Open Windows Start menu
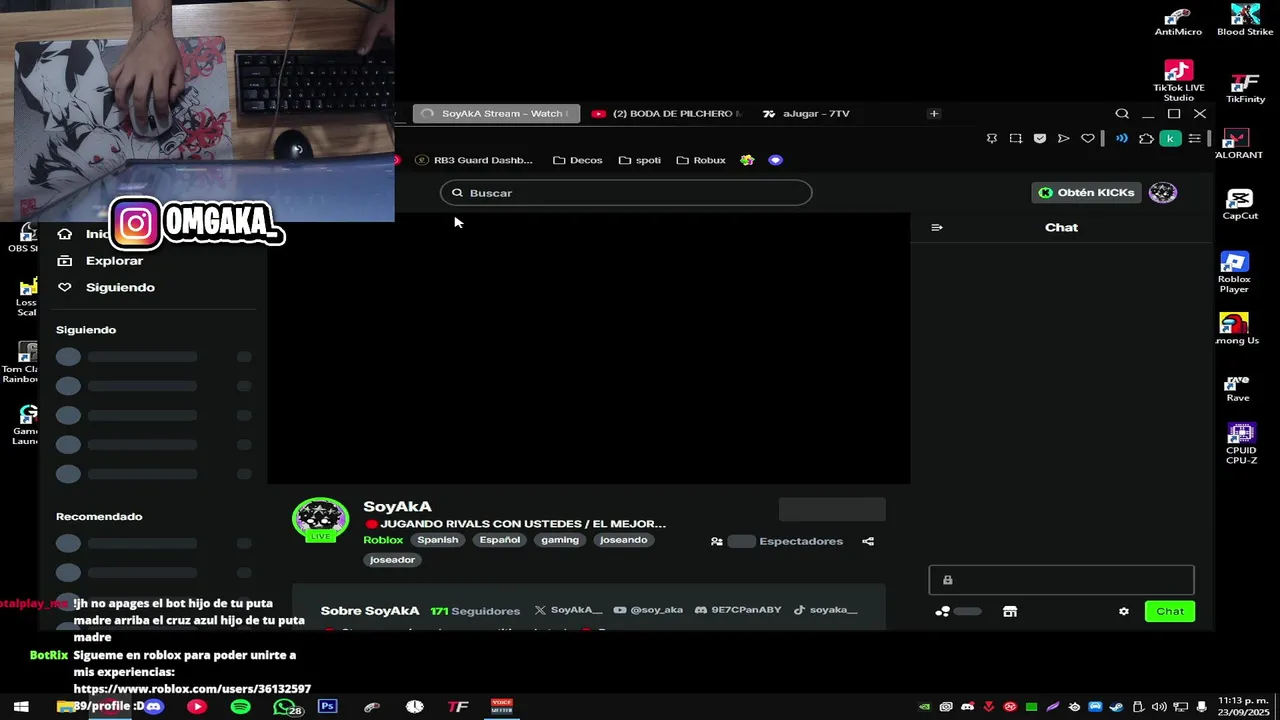This screenshot has height=720, width=1280. click(x=21, y=707)
